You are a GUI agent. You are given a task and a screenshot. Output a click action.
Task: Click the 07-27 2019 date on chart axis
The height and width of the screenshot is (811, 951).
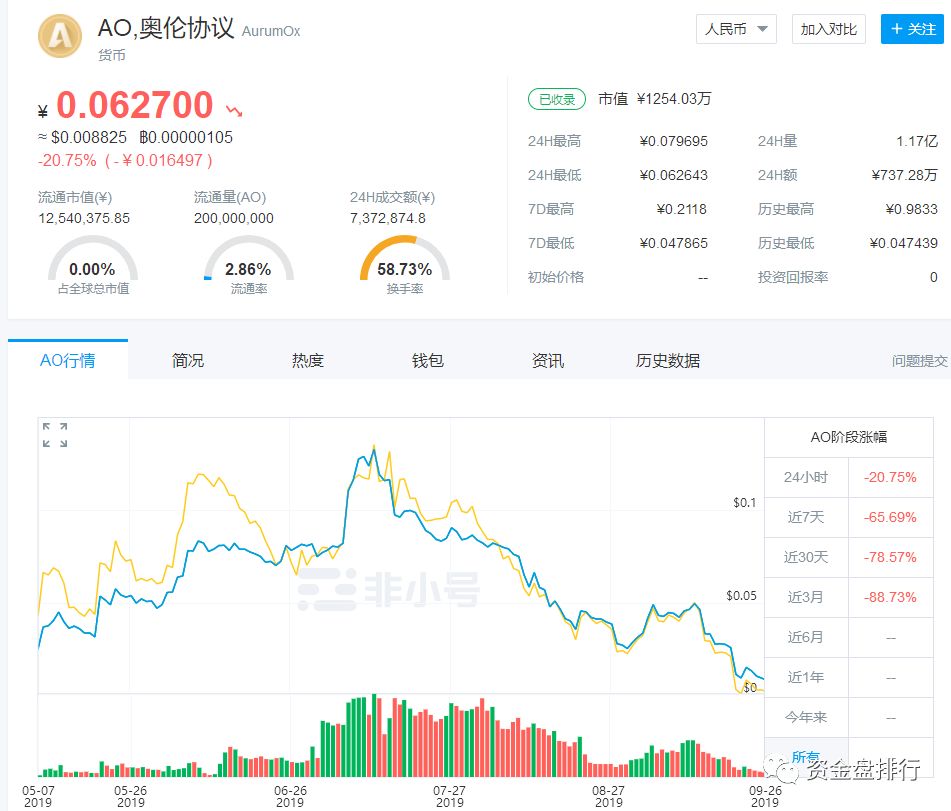(449, 796)
